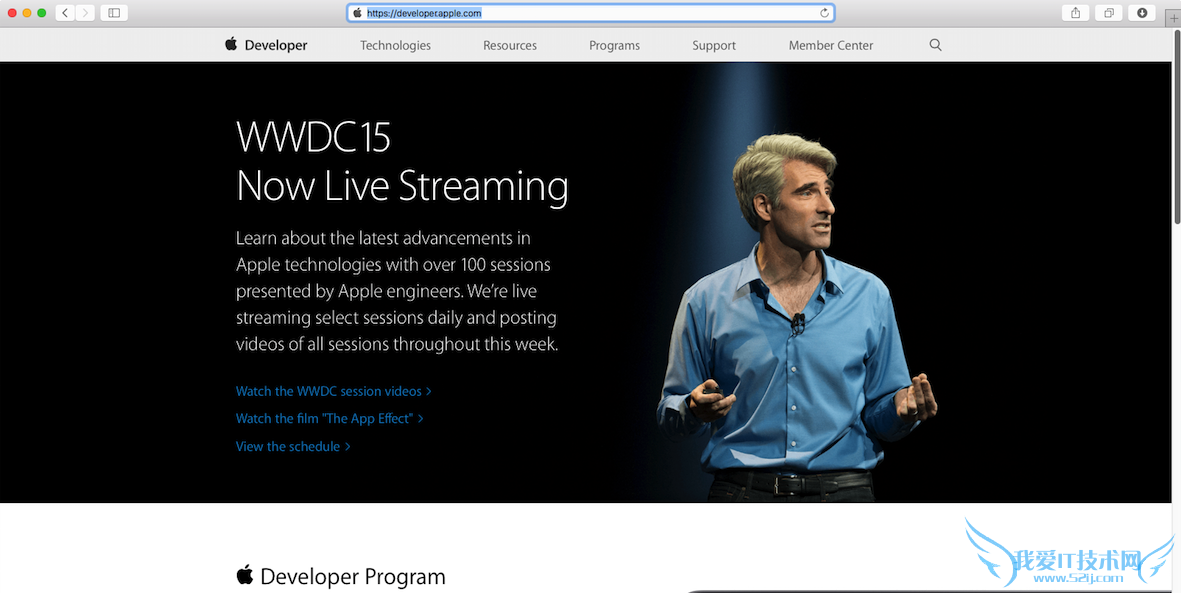Toggle the Safari sidebar button
This screenshot has height=593, width=1181.
pos(114,13)
